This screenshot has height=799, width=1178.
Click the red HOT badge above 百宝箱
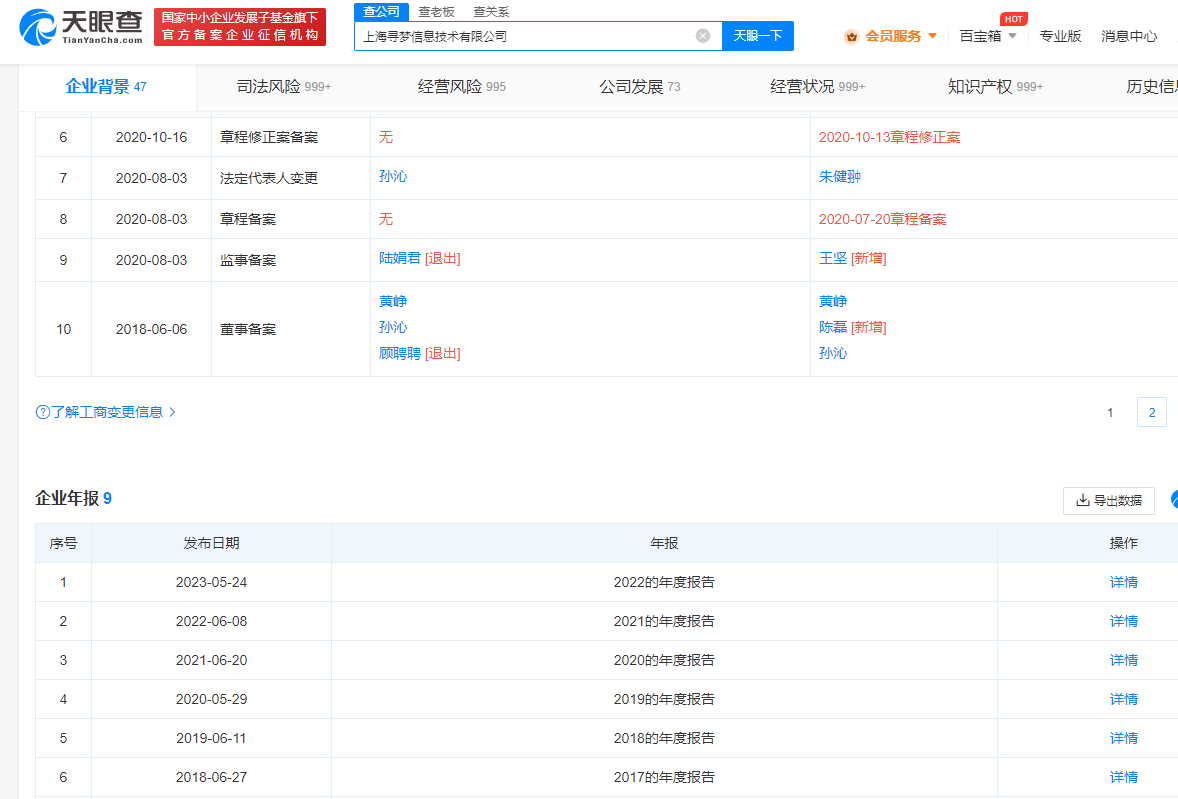click(1013, 19)
